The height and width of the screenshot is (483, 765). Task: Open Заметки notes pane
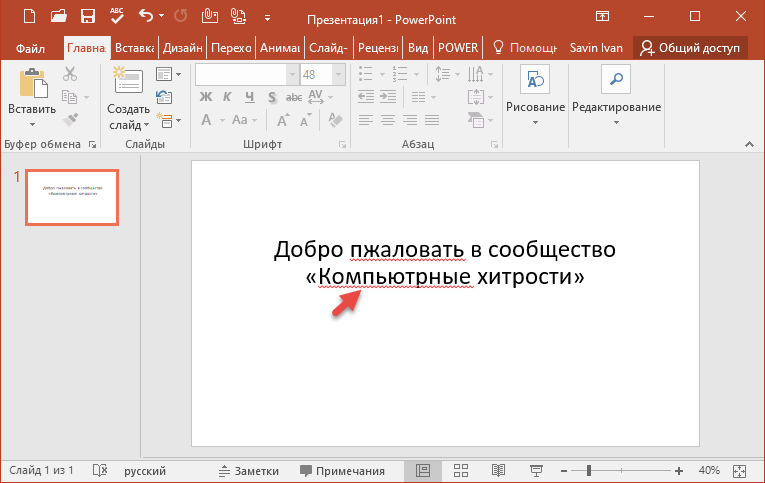(248, 471)
